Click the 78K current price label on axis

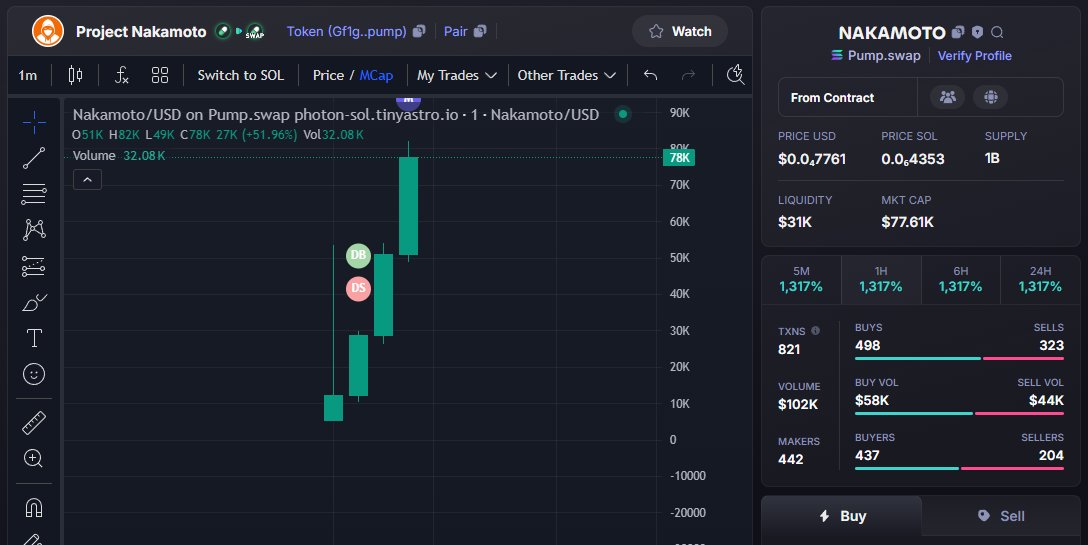pyautogui.click(x=679, y=158)
